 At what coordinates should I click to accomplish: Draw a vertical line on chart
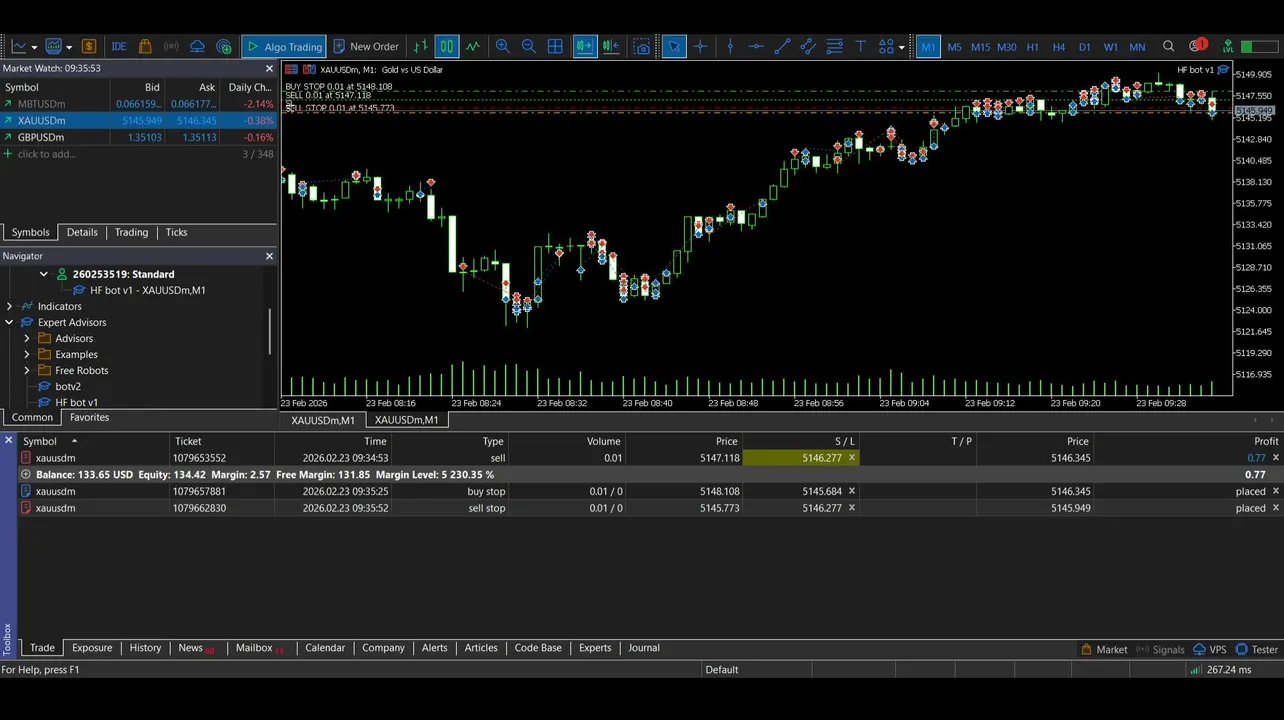click(x=730, y=46)
